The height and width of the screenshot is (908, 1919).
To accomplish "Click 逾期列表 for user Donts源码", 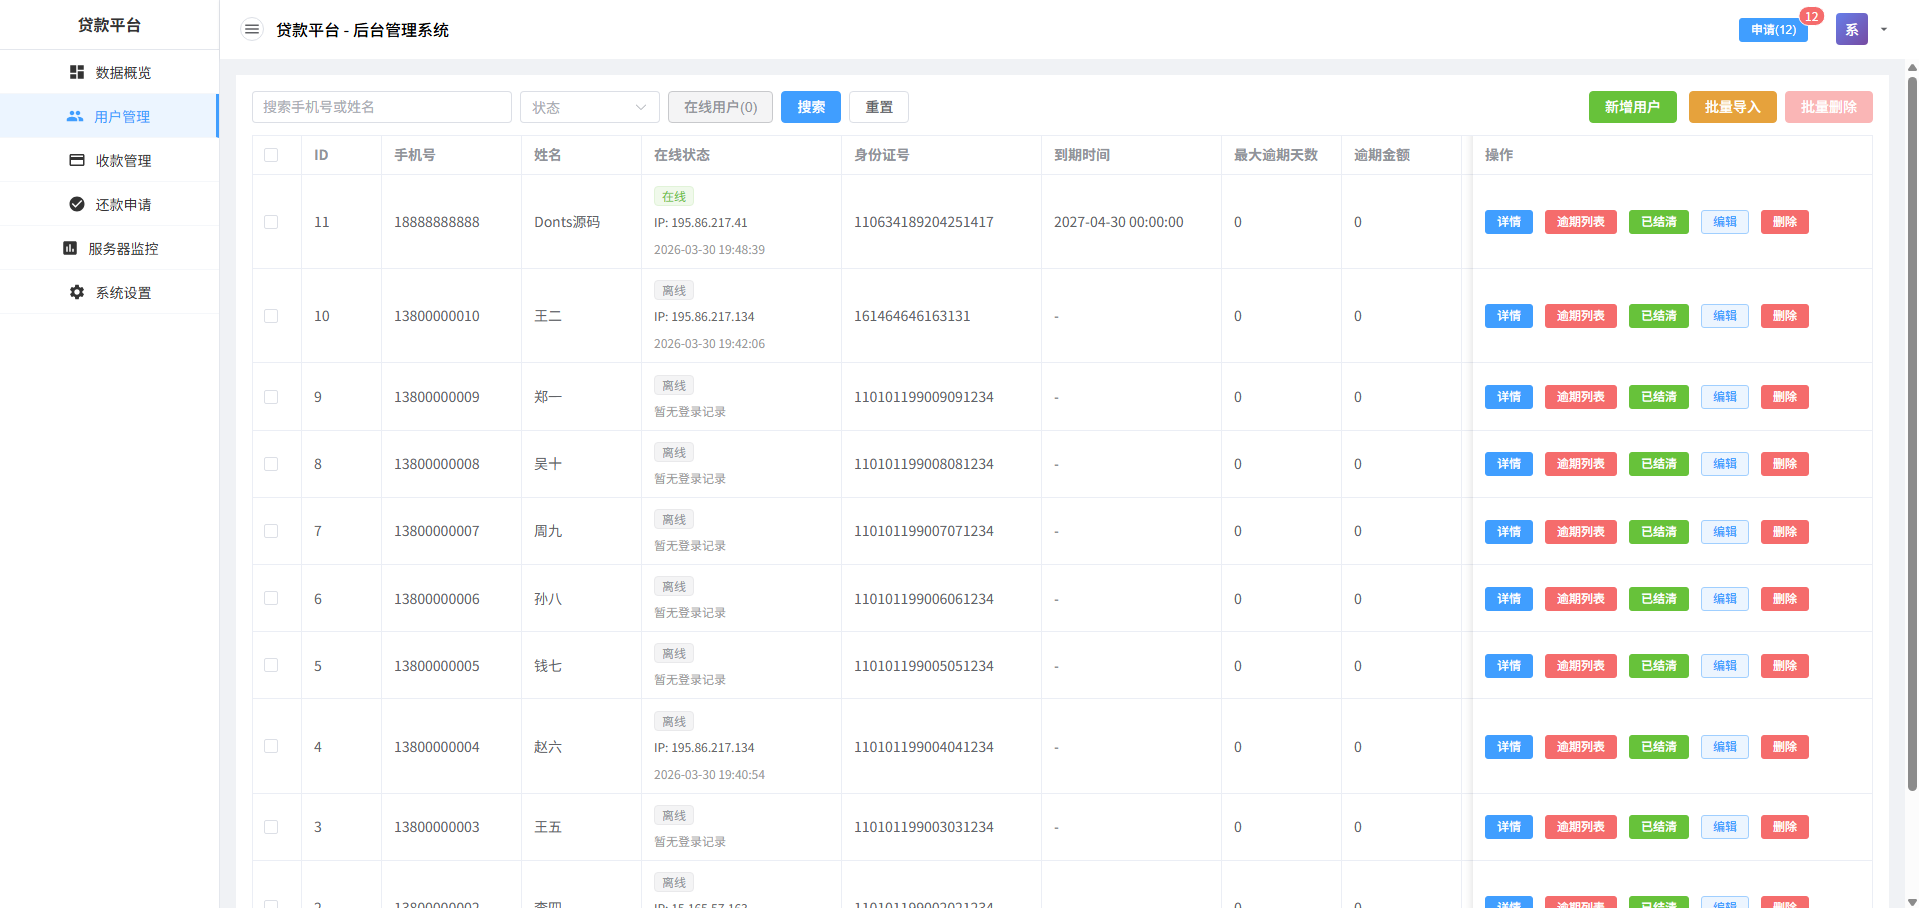I will [1580, 222].
